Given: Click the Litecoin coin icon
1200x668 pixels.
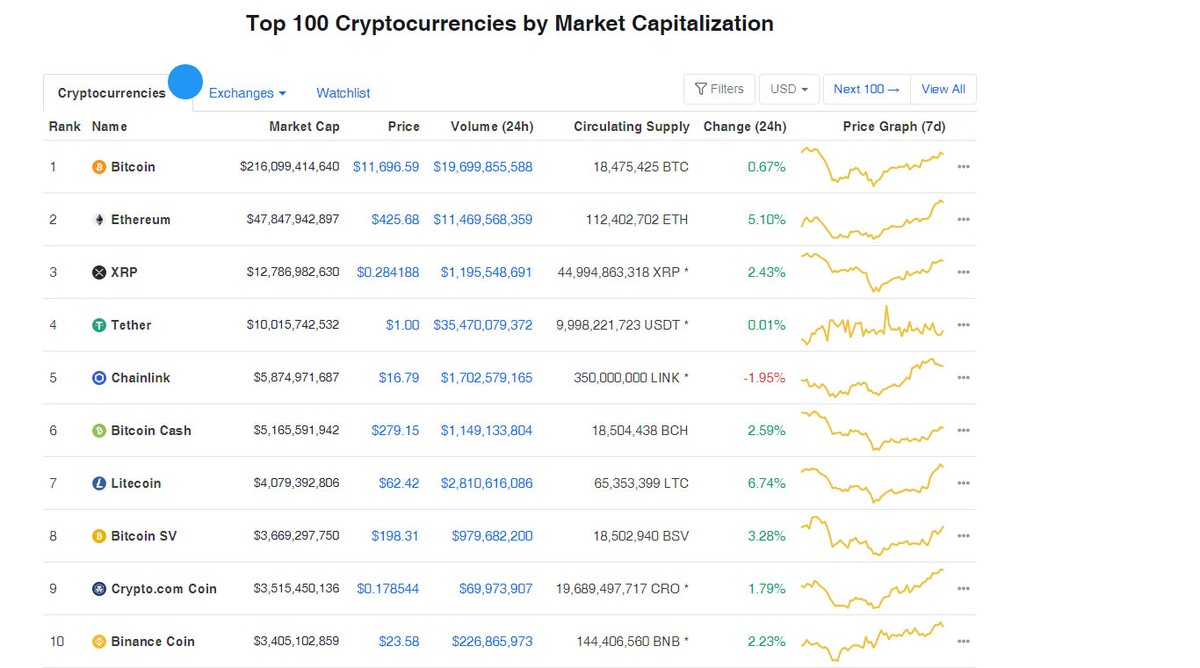Looking at the screenshot, I should [98, 483].
